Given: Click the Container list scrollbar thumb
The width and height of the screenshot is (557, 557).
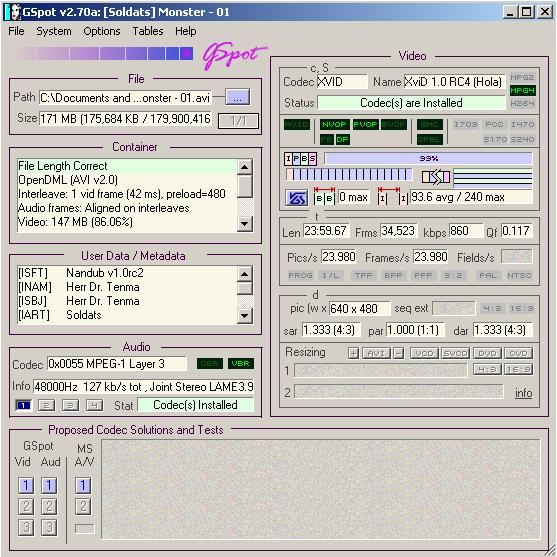Looking at the screenshot, I should pos(245,186).
